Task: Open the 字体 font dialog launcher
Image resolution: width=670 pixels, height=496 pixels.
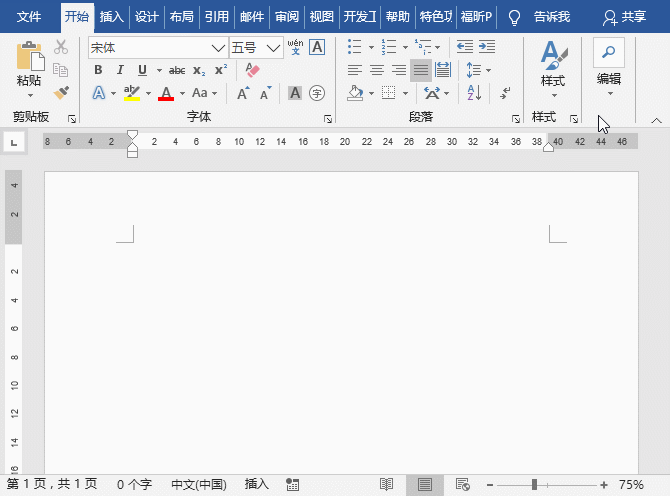Action: [328, 119]
